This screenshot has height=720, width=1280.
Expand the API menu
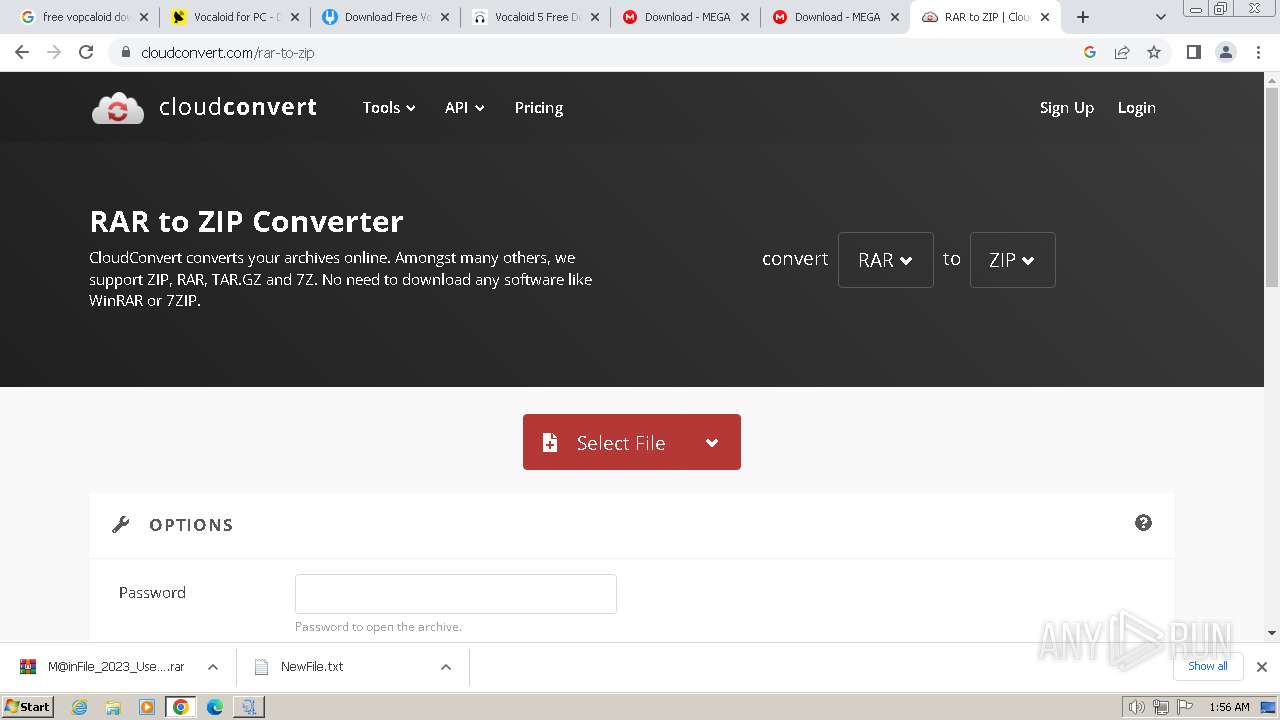pos(465,107)
